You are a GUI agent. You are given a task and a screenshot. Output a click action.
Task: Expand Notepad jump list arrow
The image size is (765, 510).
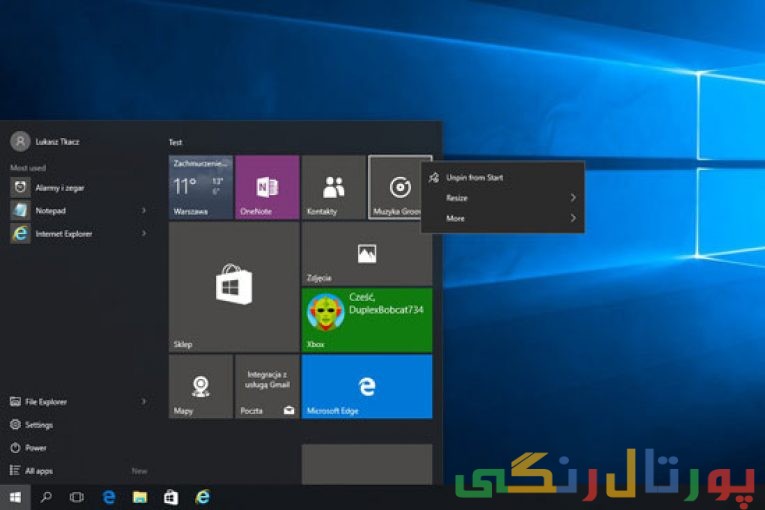144,210
